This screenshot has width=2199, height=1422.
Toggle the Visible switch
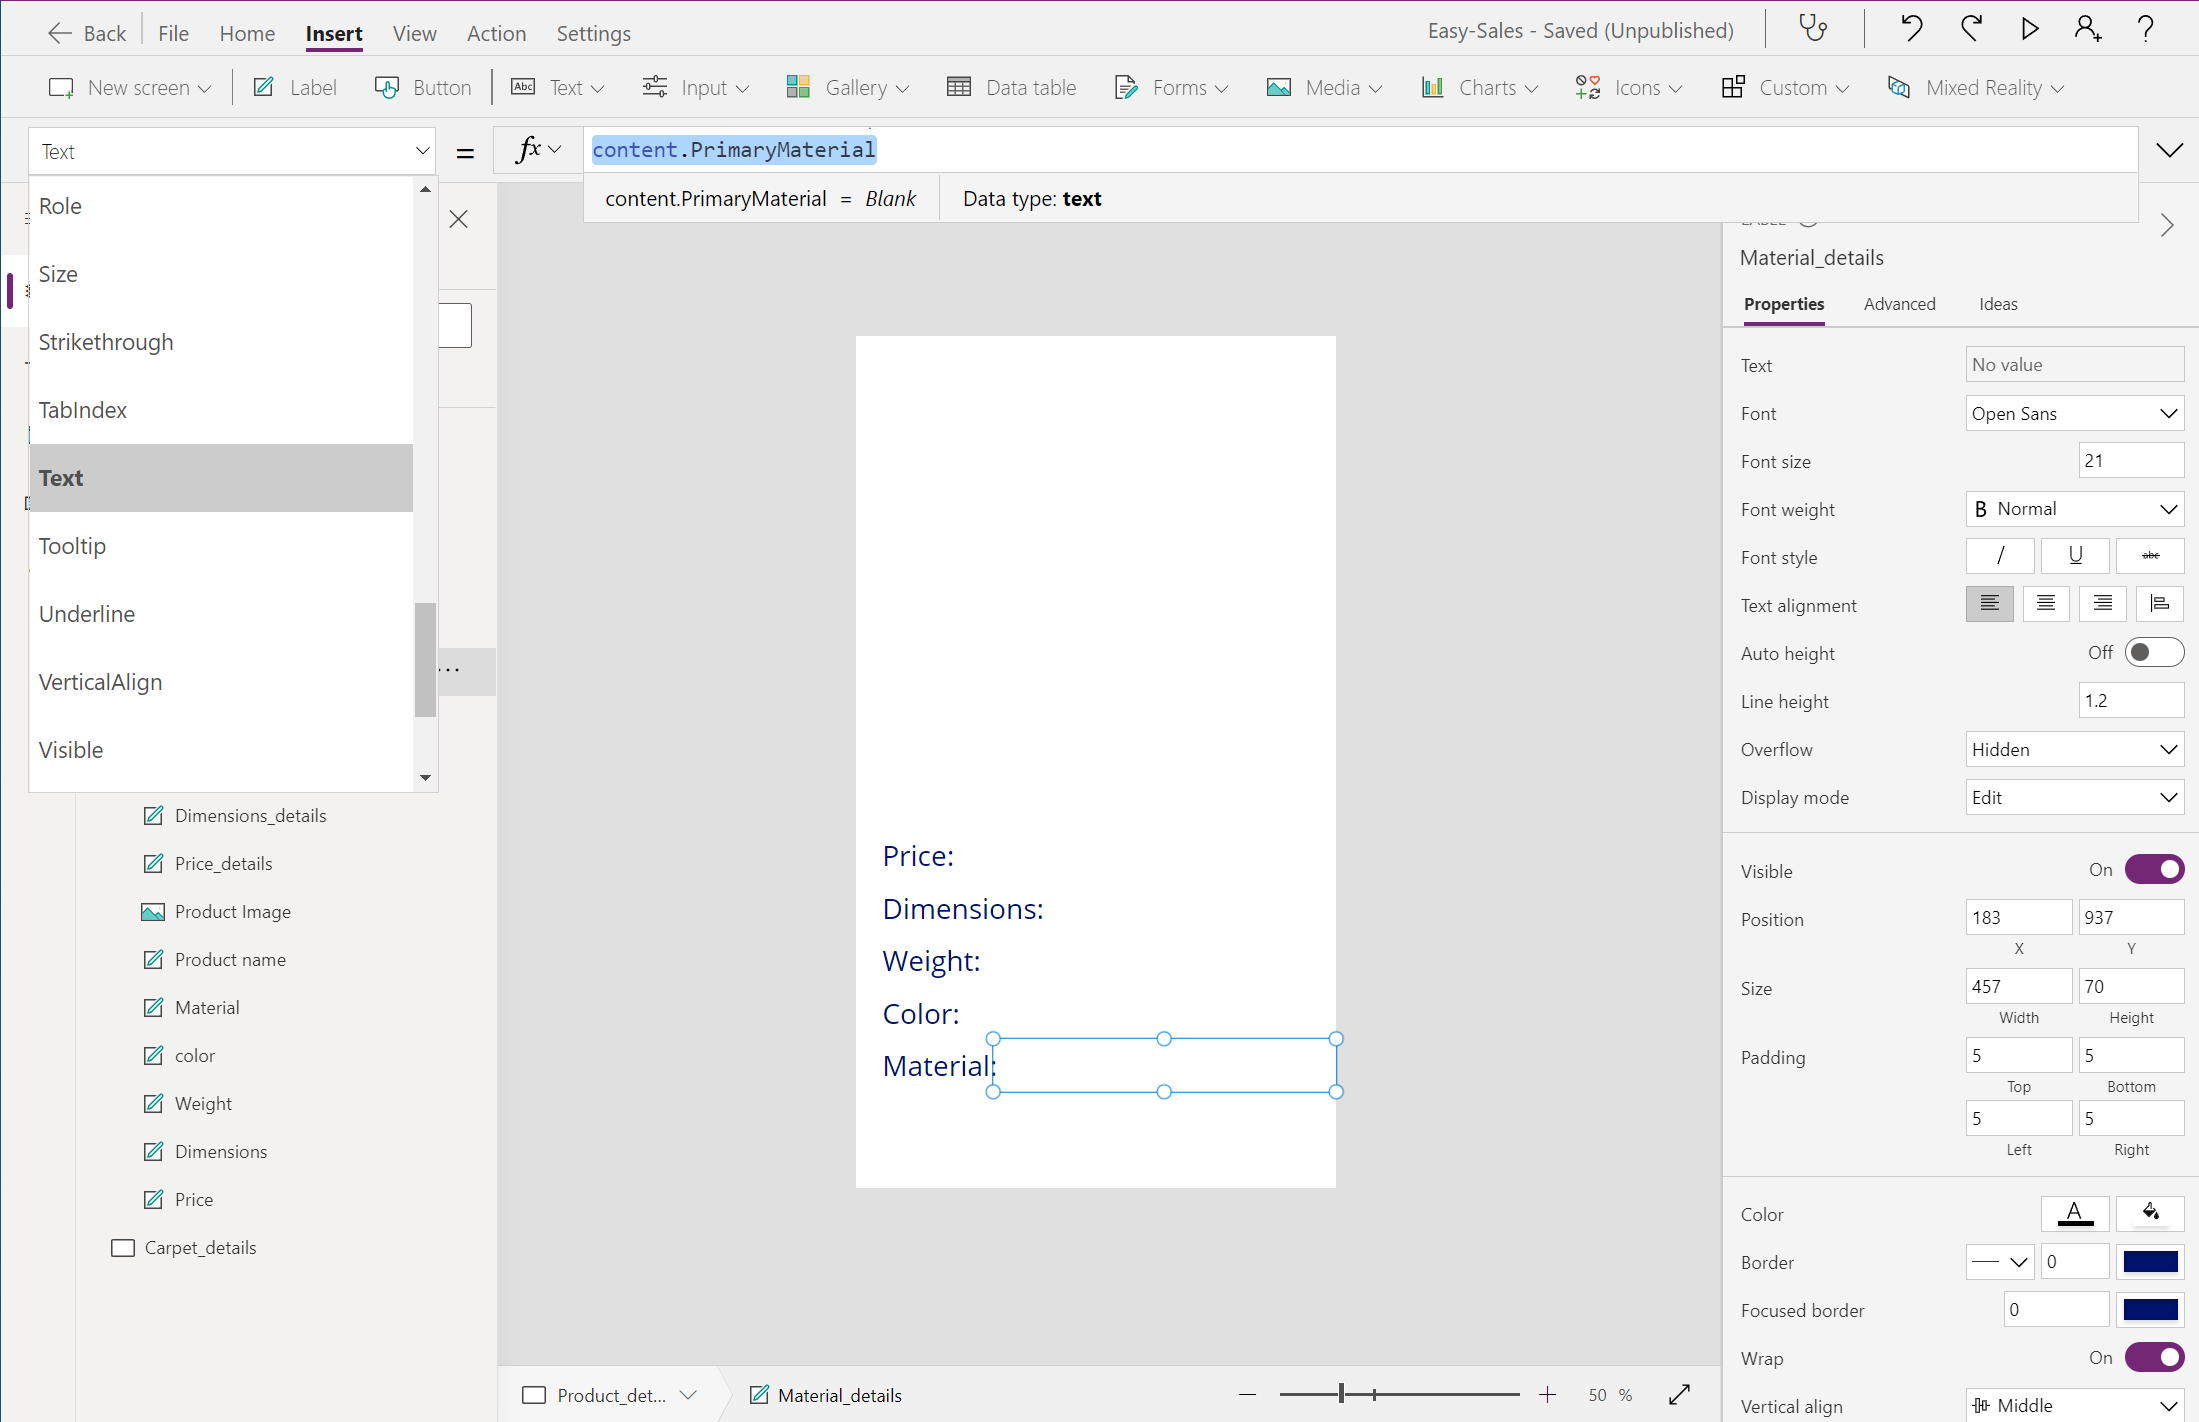(2154, 870)
